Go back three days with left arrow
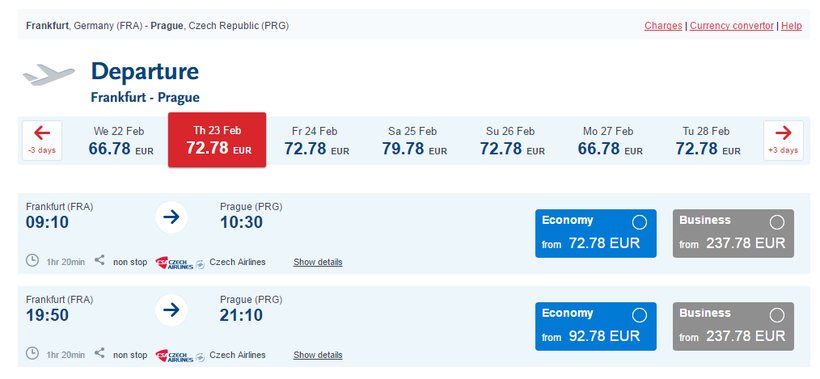The image size is (820, 379). 42,140
